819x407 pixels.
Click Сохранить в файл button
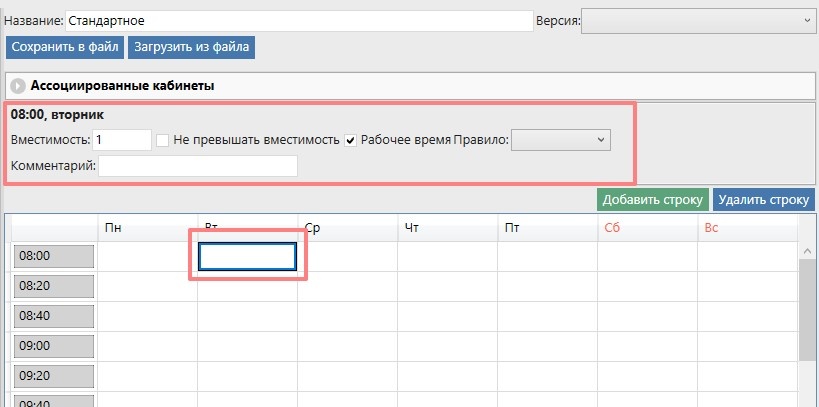pos(65,46)
